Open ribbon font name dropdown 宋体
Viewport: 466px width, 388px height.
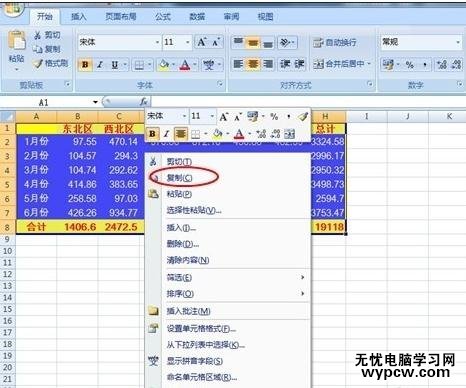157,42
